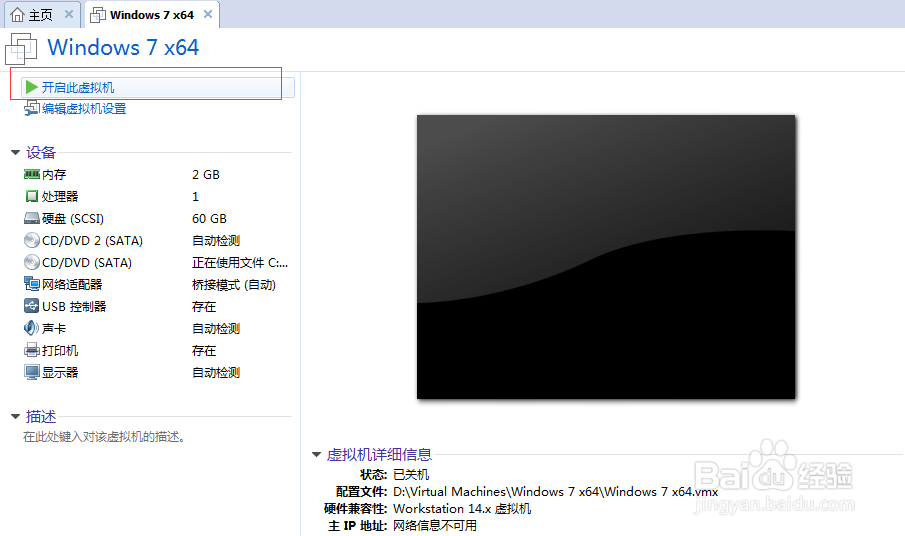Click the Workstation 14.x 虚拟机 compatibility value

pos(462,508)
